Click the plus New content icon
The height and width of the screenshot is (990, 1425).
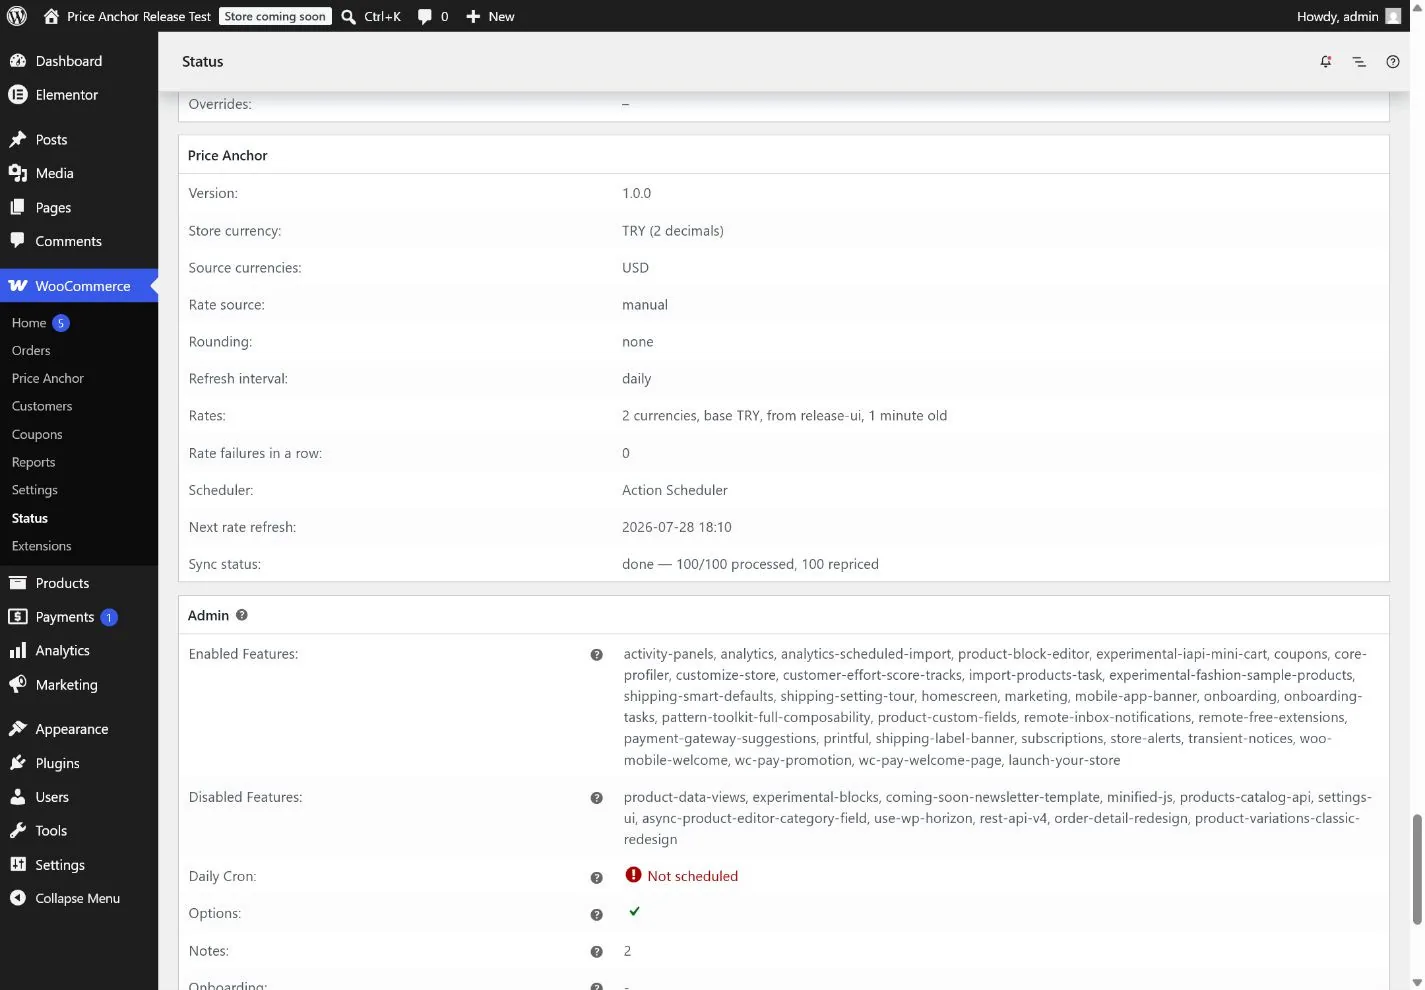point(474,17)
